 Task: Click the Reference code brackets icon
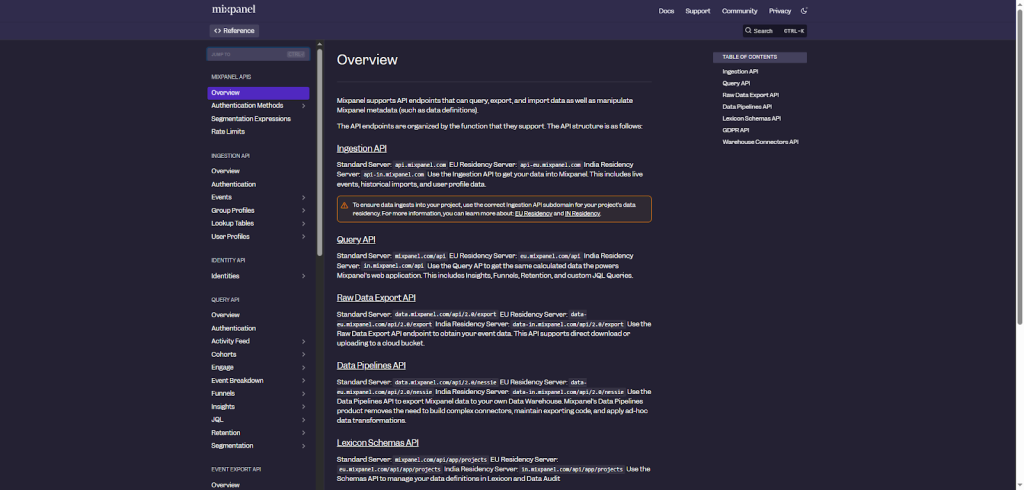pos(217,31)
